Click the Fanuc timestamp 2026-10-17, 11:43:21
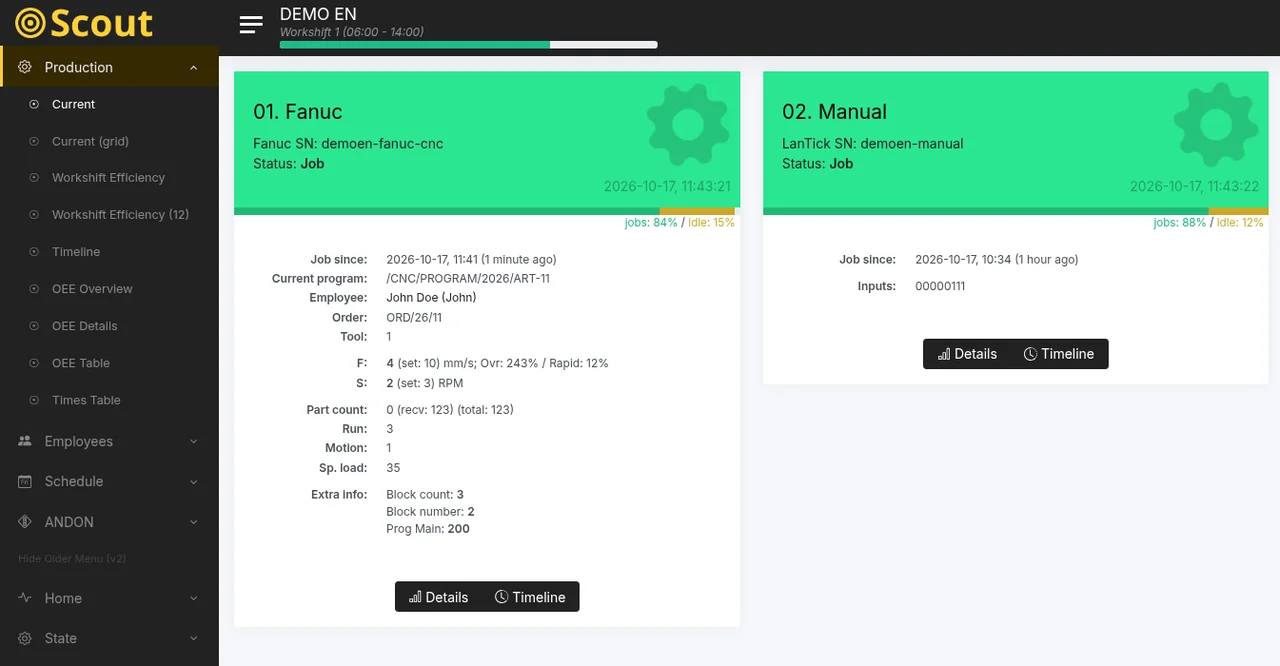Image resolution: width=1280 pixels, height=666 pixels. [667, 187]
